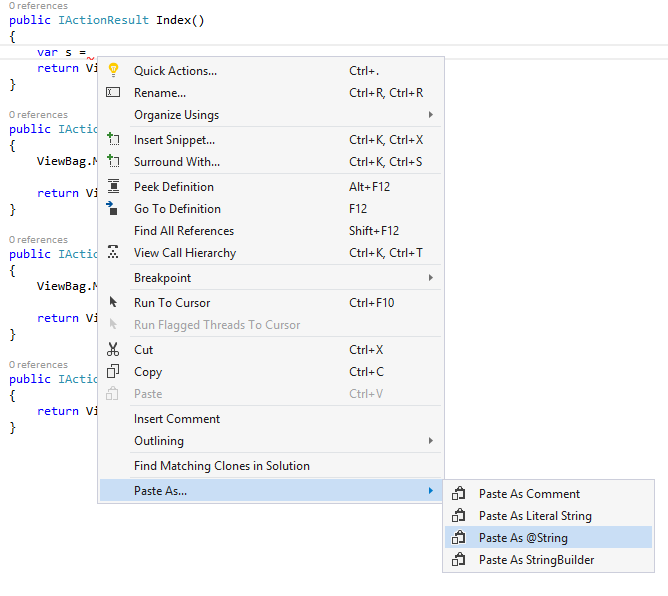Select Insert Snippet... entry

pyautogui.click(x=271, y=140)
